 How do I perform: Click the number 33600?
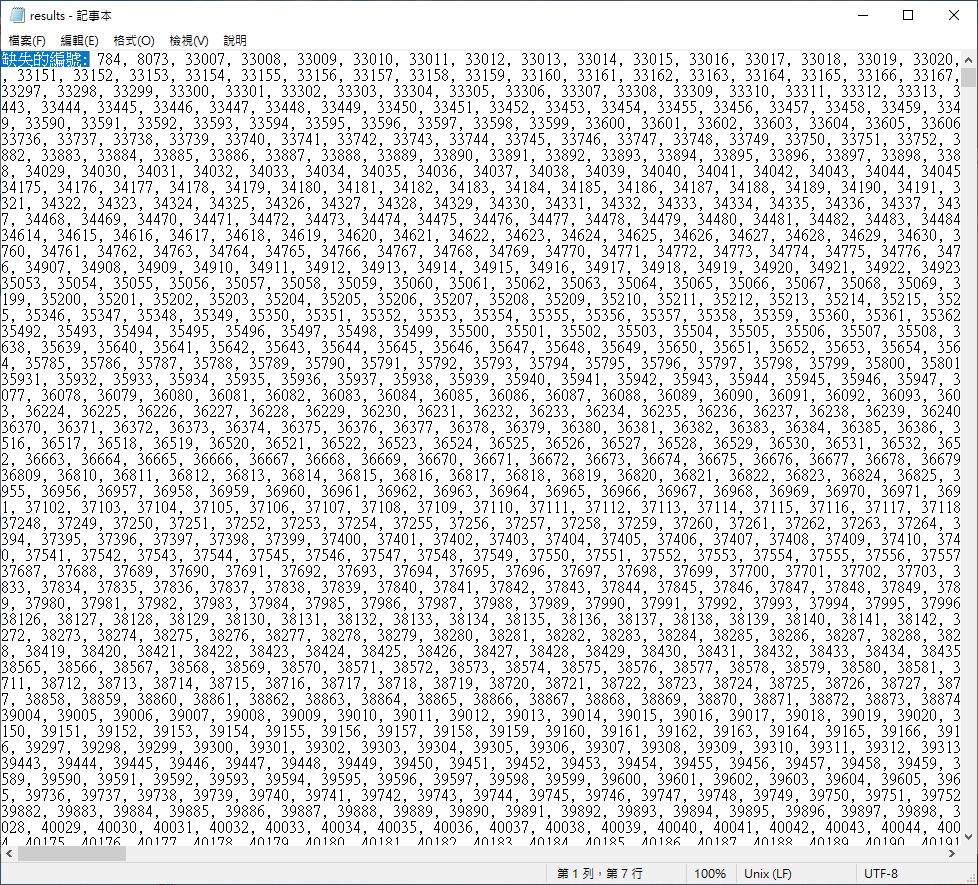[x=605, y=123]
